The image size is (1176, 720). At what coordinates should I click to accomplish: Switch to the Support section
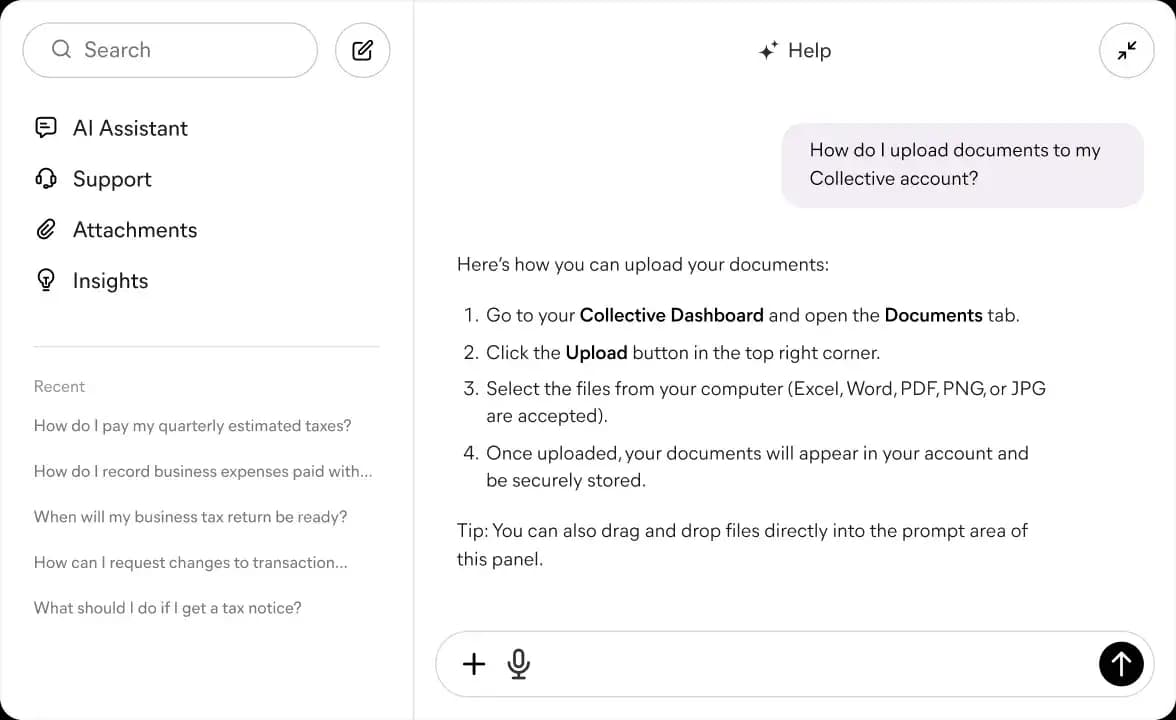(x=111, y=178)
